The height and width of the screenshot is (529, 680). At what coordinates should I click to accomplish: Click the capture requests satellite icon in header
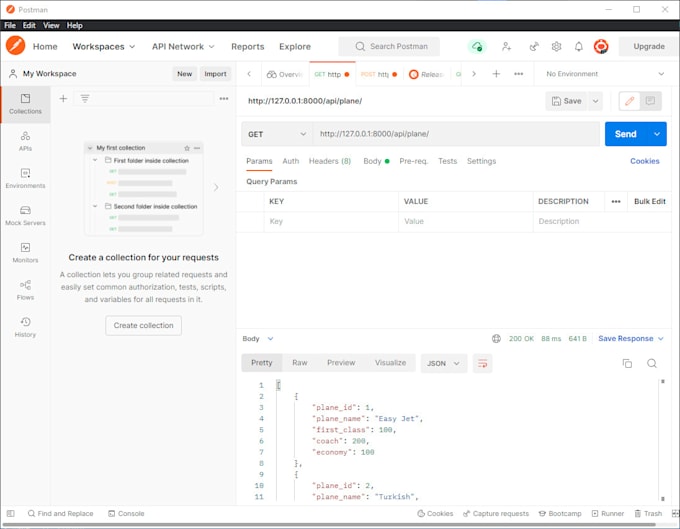[x=534, y=46]
